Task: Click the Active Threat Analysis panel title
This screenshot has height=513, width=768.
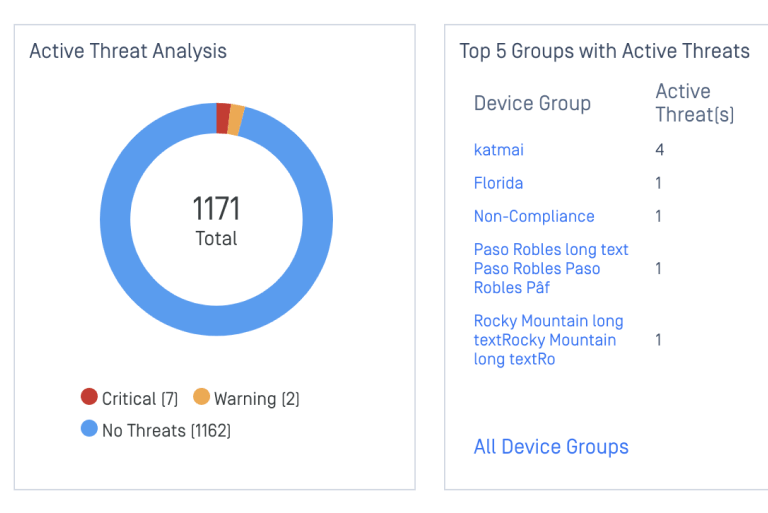Action: [128, 51]
